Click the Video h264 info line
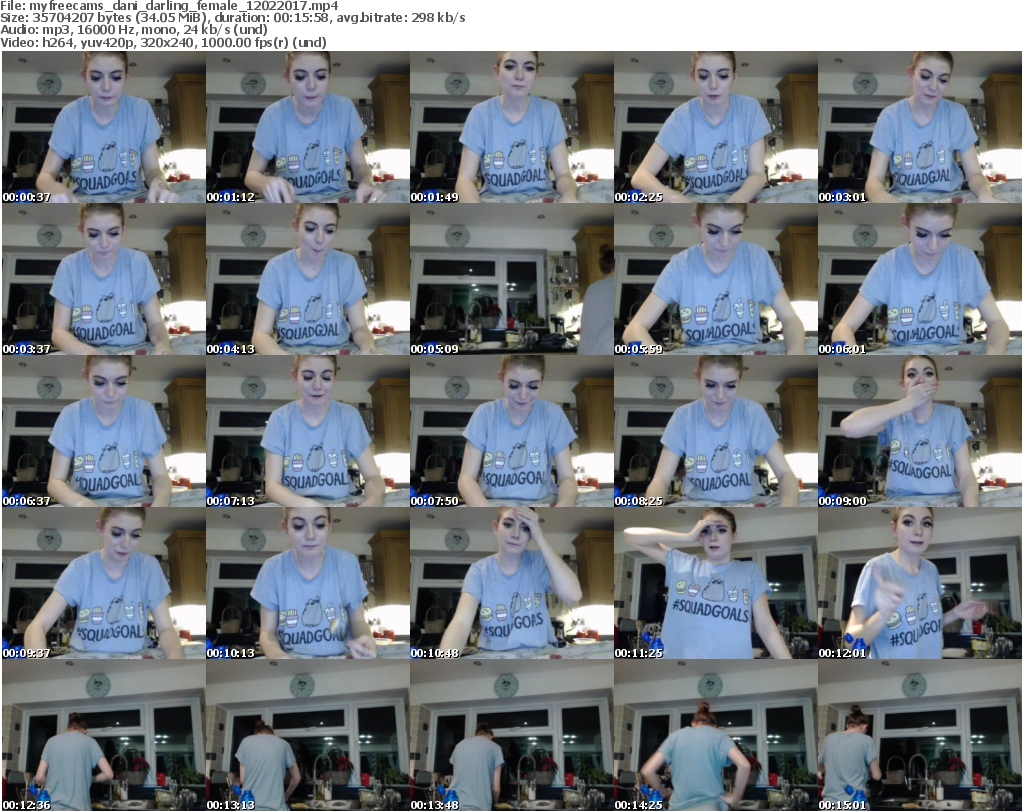 pos(163,42)
